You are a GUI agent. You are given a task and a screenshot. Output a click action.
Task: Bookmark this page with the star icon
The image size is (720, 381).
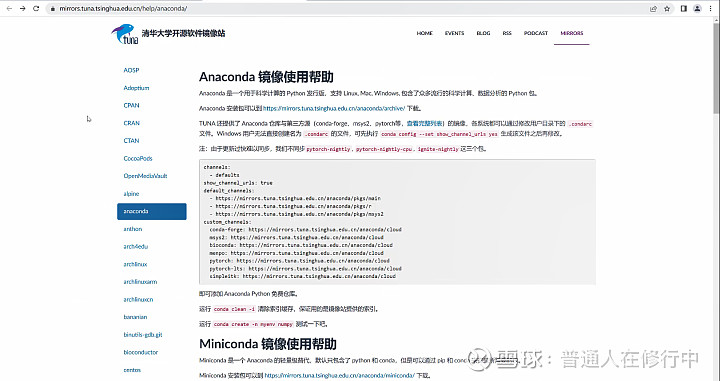tap(667, 9)
